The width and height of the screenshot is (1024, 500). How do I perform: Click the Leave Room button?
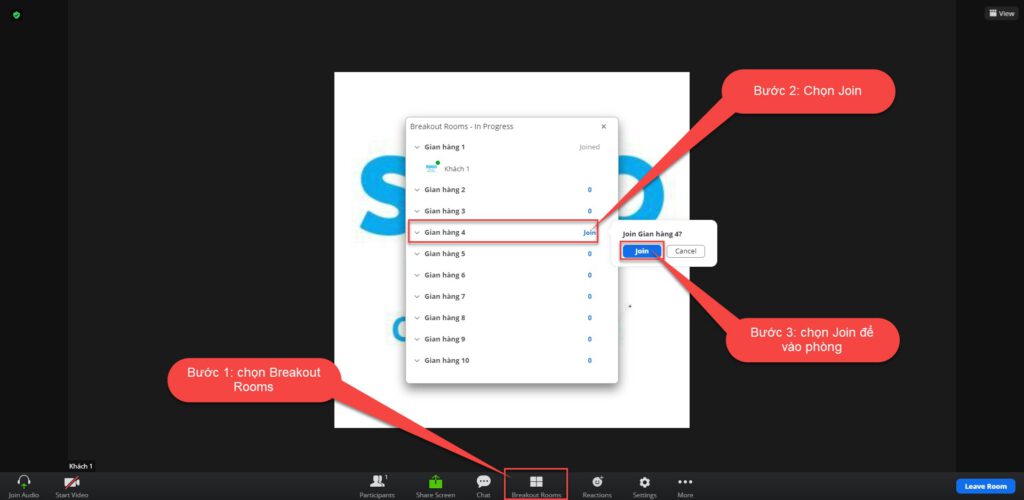pyautogui.click(x=985, y=486)
